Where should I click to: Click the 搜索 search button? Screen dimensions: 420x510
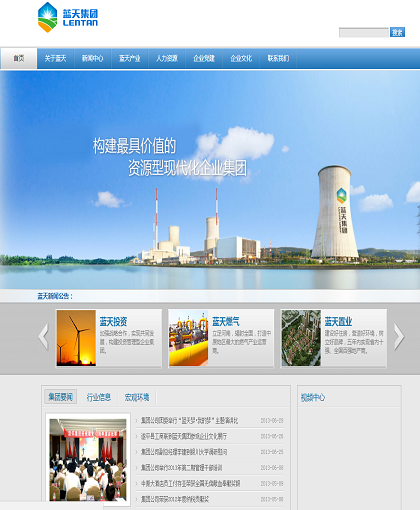(x=397, y=32)
